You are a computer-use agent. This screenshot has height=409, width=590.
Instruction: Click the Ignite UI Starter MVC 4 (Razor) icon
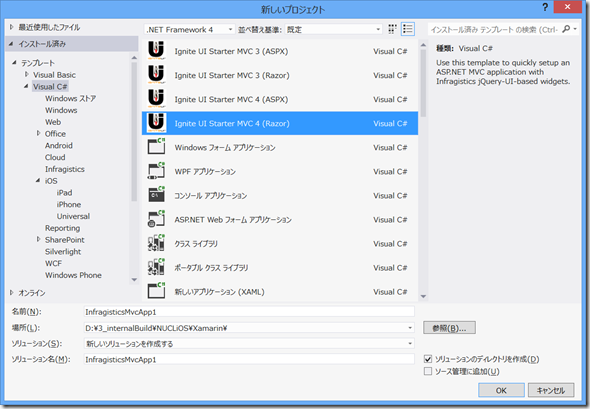(x=156, y=123)
